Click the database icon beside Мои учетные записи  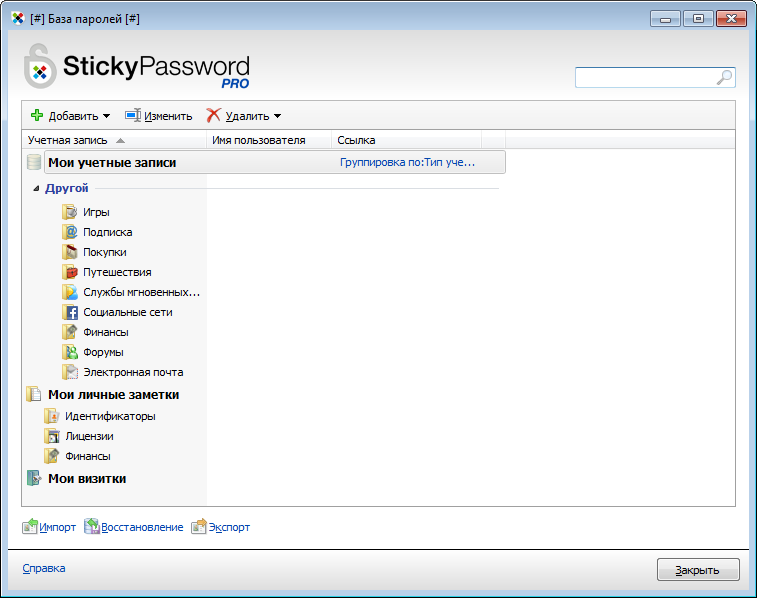point(34,162)
